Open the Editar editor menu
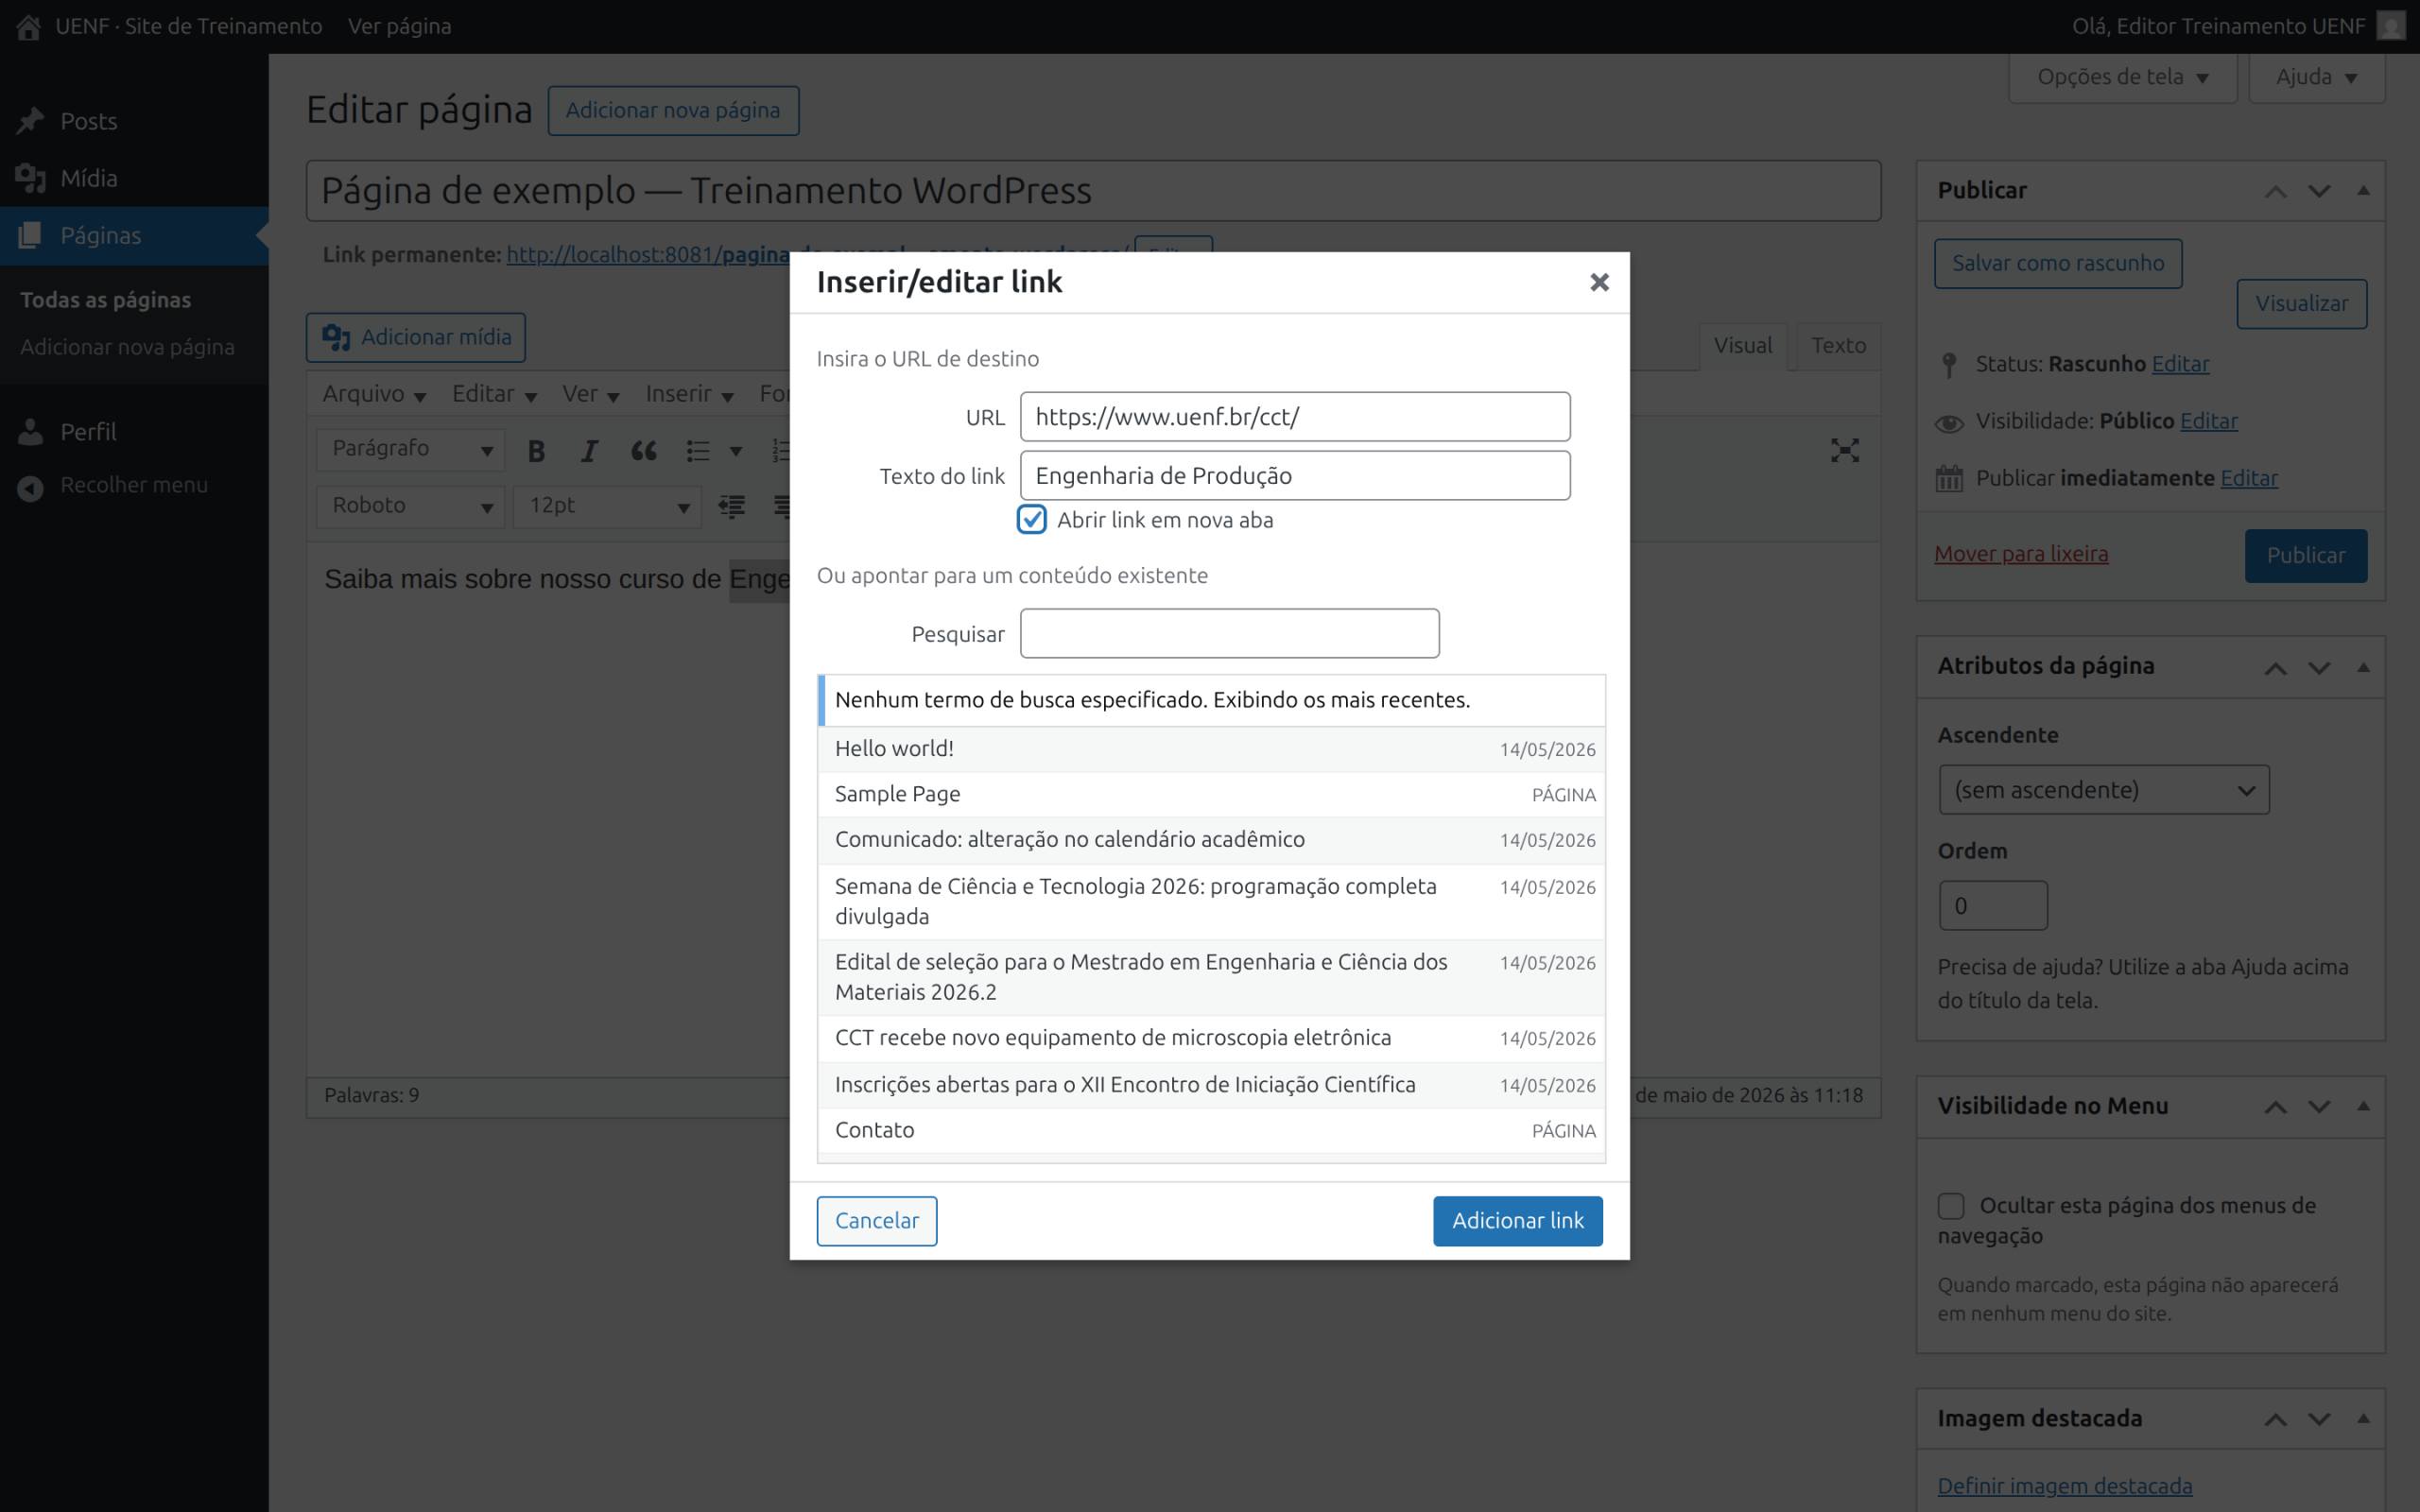The width and height of the screenshot is (2420, 1512). point(494,394)
